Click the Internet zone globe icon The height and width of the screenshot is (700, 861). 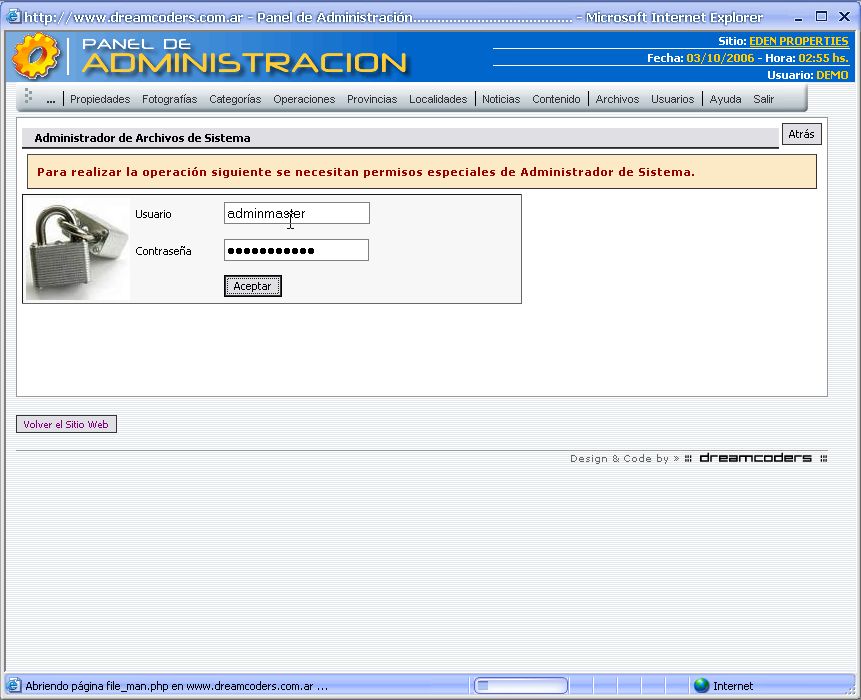point(701,686)
